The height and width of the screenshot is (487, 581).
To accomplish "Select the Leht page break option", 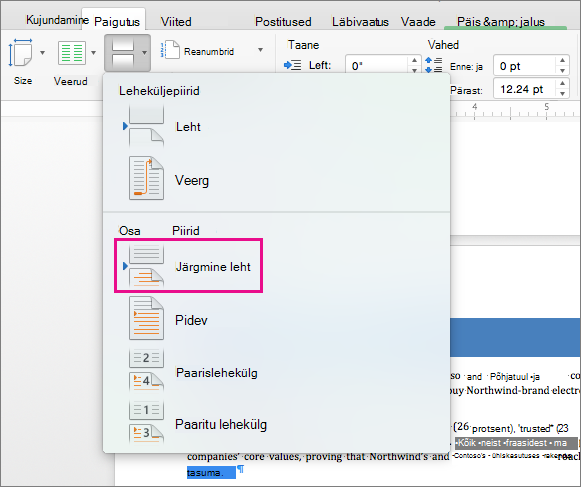I will pos(165,127).
